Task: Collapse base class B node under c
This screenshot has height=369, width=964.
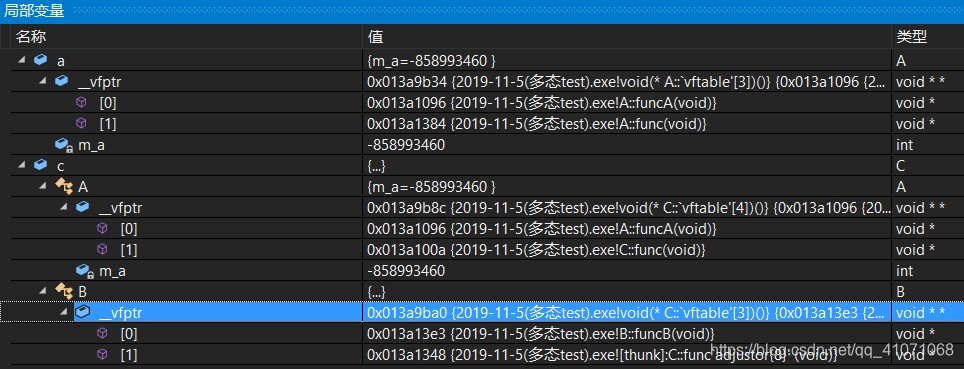Action: 43,291
